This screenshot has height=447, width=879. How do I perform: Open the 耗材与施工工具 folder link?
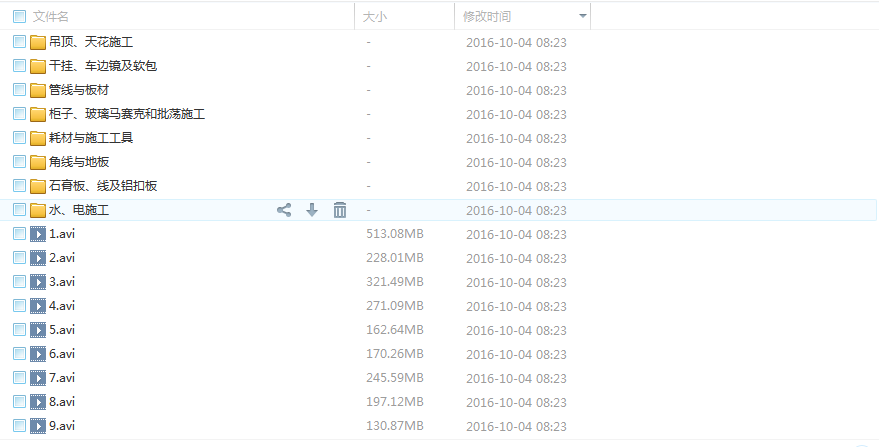point(91,138)
